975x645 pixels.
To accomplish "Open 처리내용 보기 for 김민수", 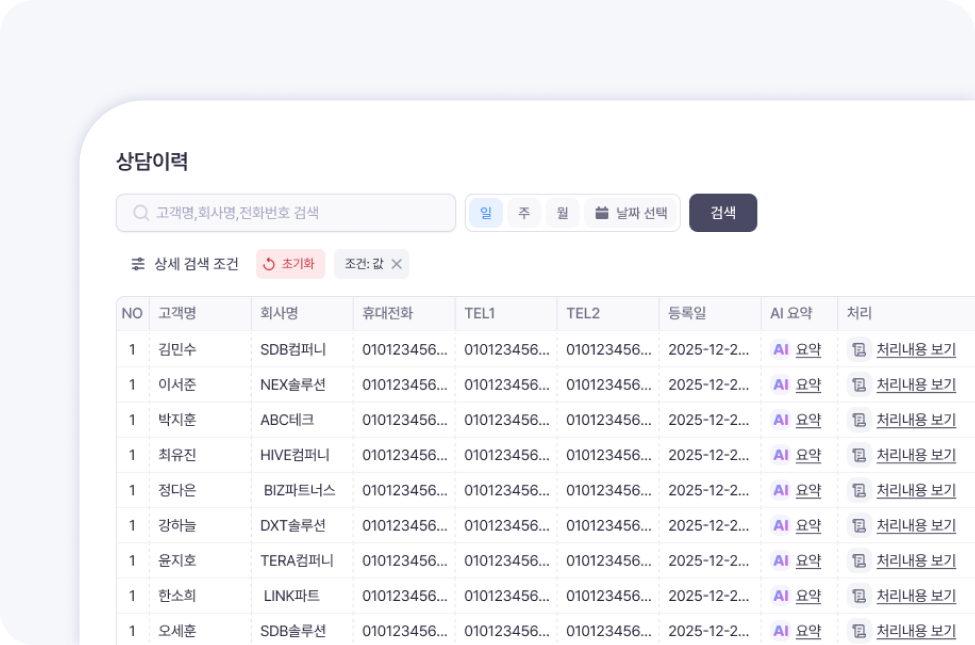I will 916,350.
